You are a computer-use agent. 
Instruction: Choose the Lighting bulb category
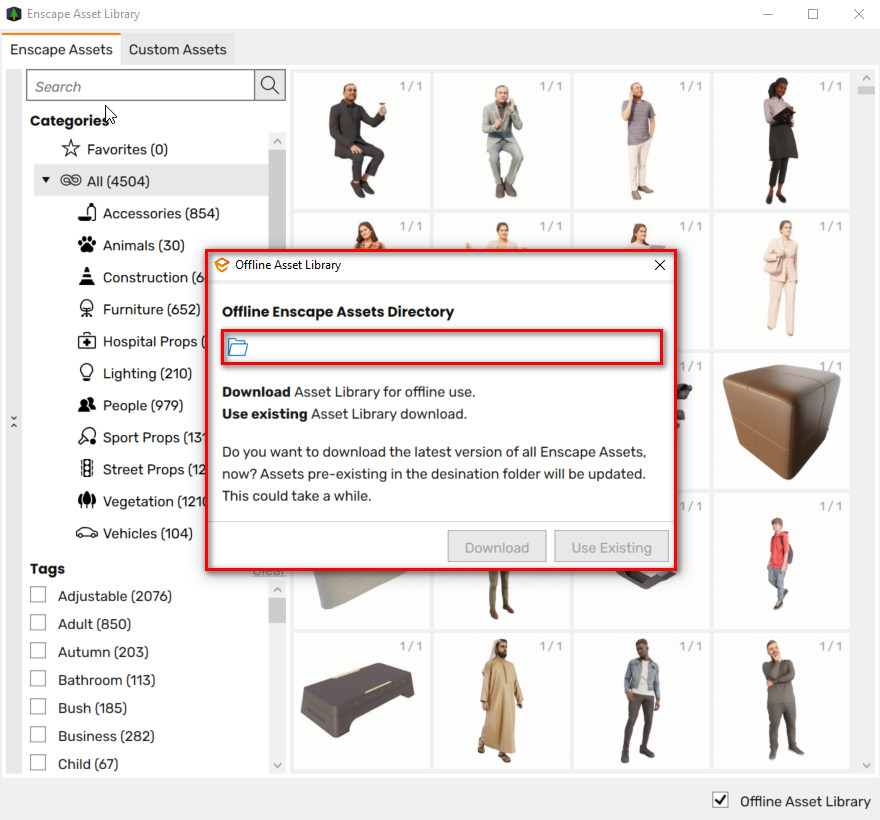87,373
